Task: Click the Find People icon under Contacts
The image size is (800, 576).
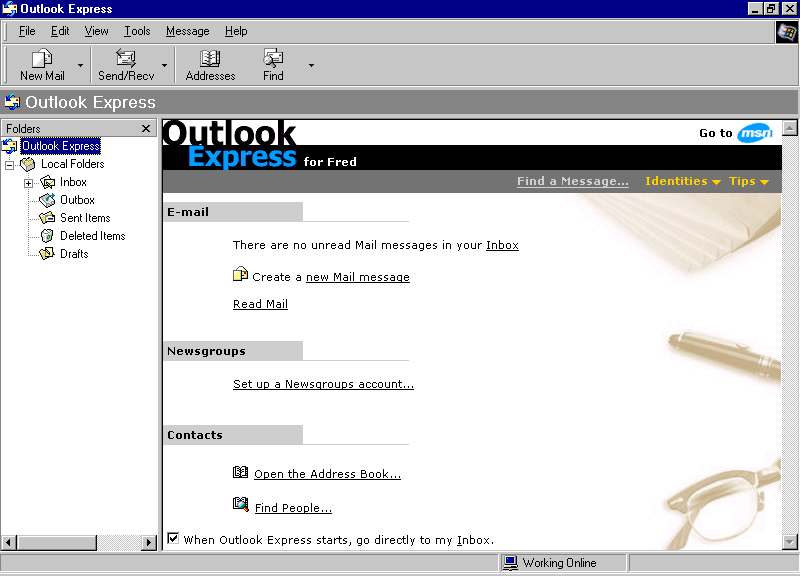Action: 241,504
